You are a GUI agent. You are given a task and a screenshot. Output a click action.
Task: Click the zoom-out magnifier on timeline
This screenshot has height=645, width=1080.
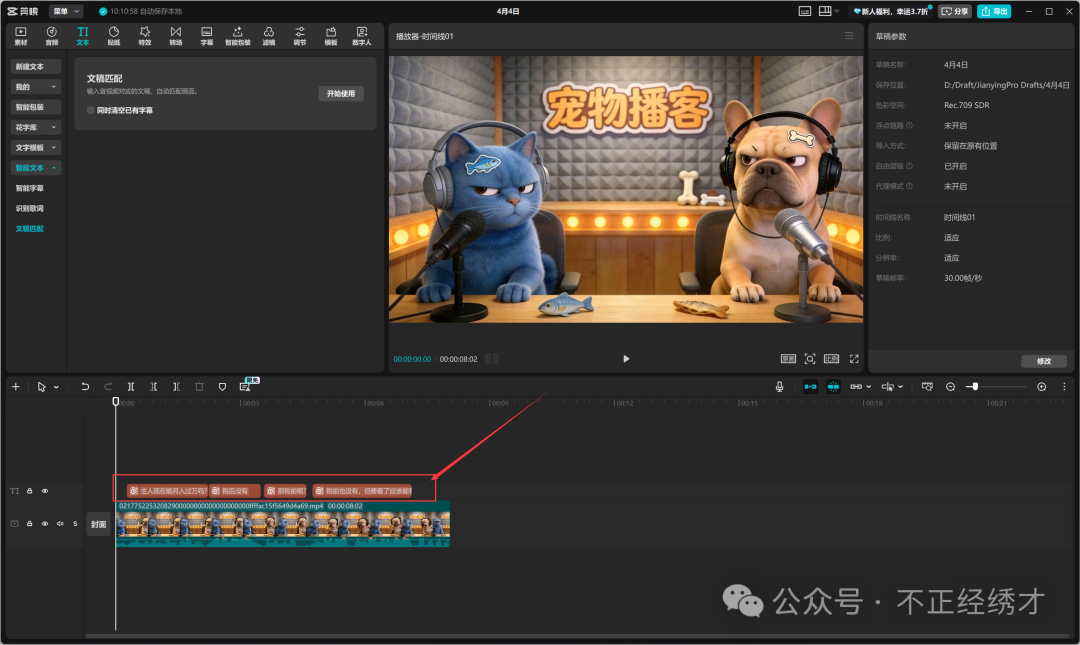(x=950, y=386)
